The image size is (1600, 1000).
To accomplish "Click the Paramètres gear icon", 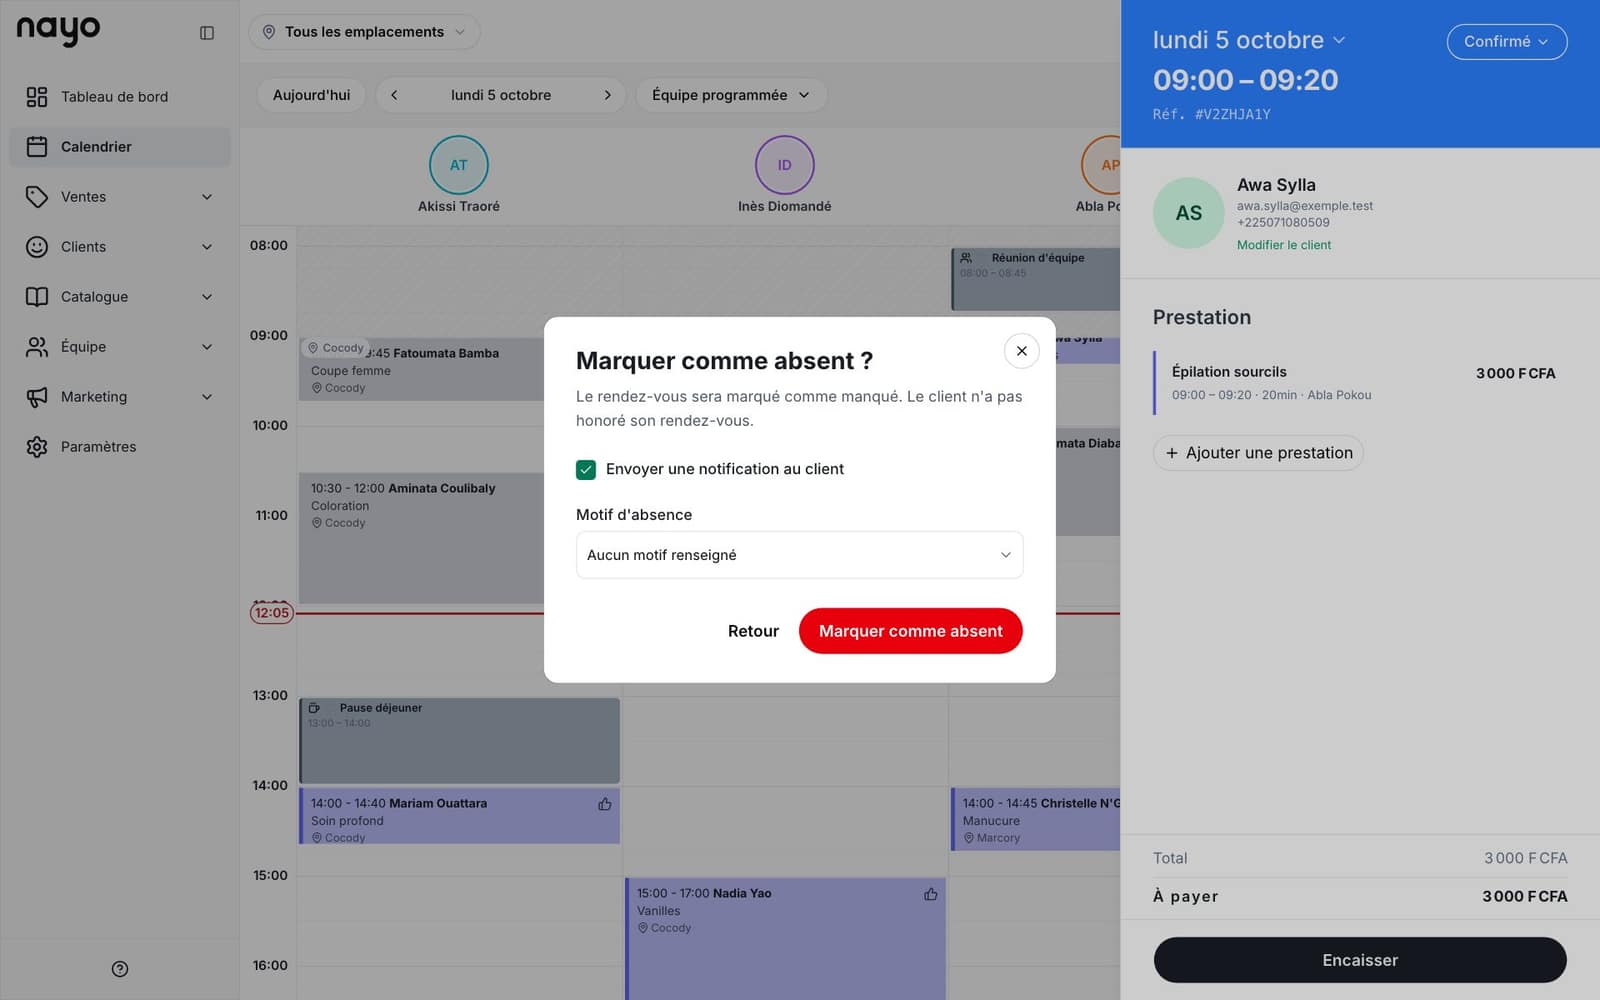I will (x=37, y=447).
